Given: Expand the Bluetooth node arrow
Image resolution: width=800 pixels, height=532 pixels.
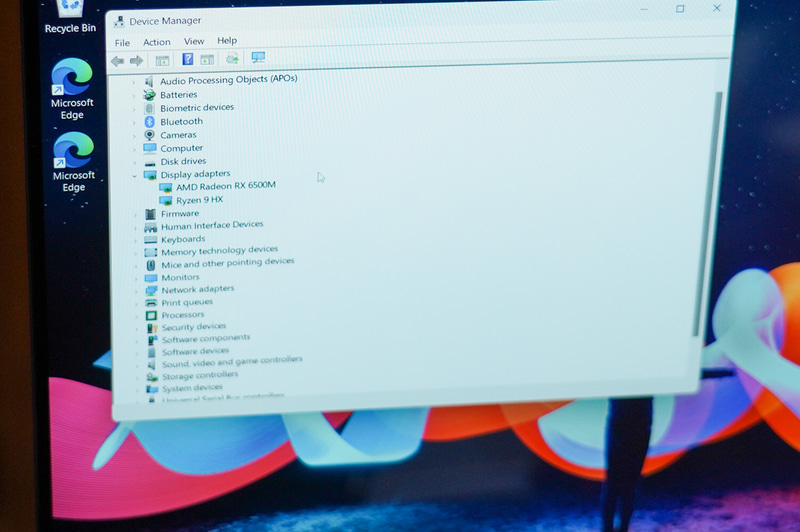Looking at the screenshot, I should click(134, 122).
